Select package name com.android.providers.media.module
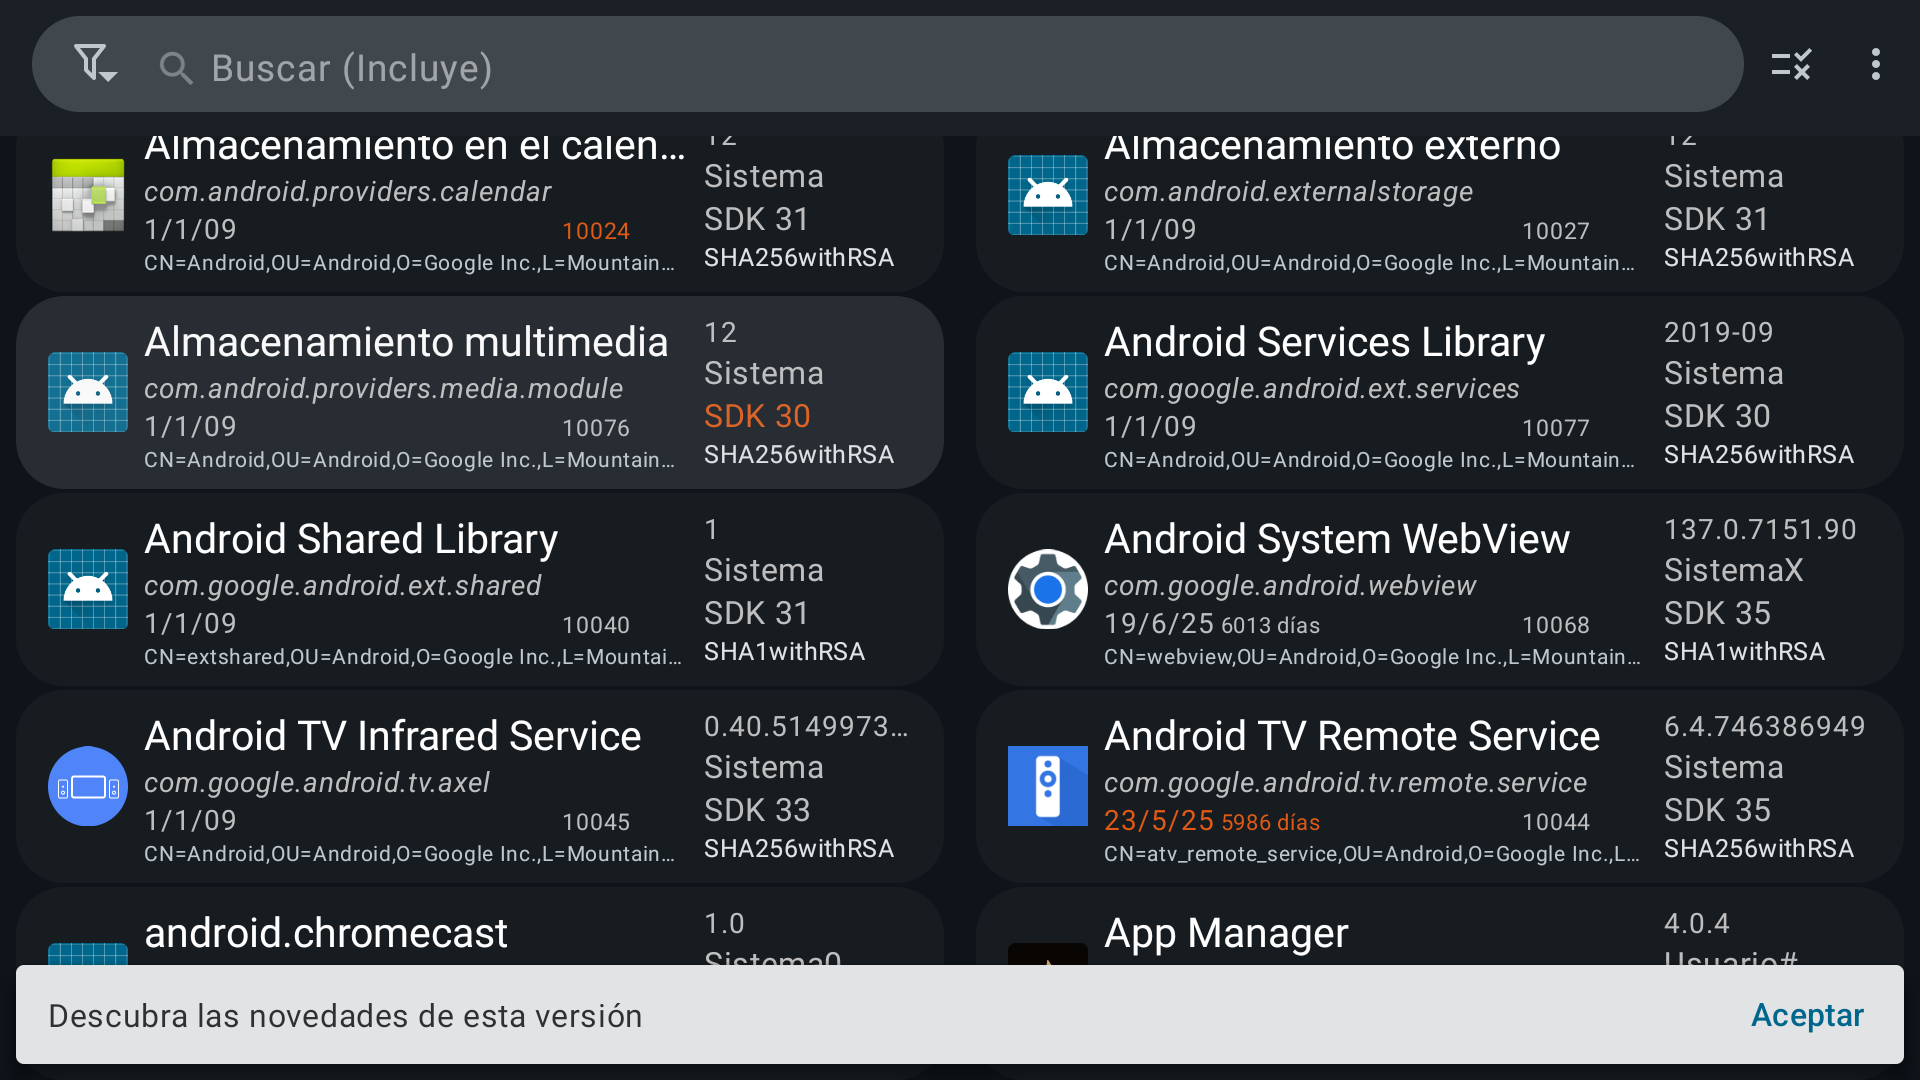 click(383, 388)
